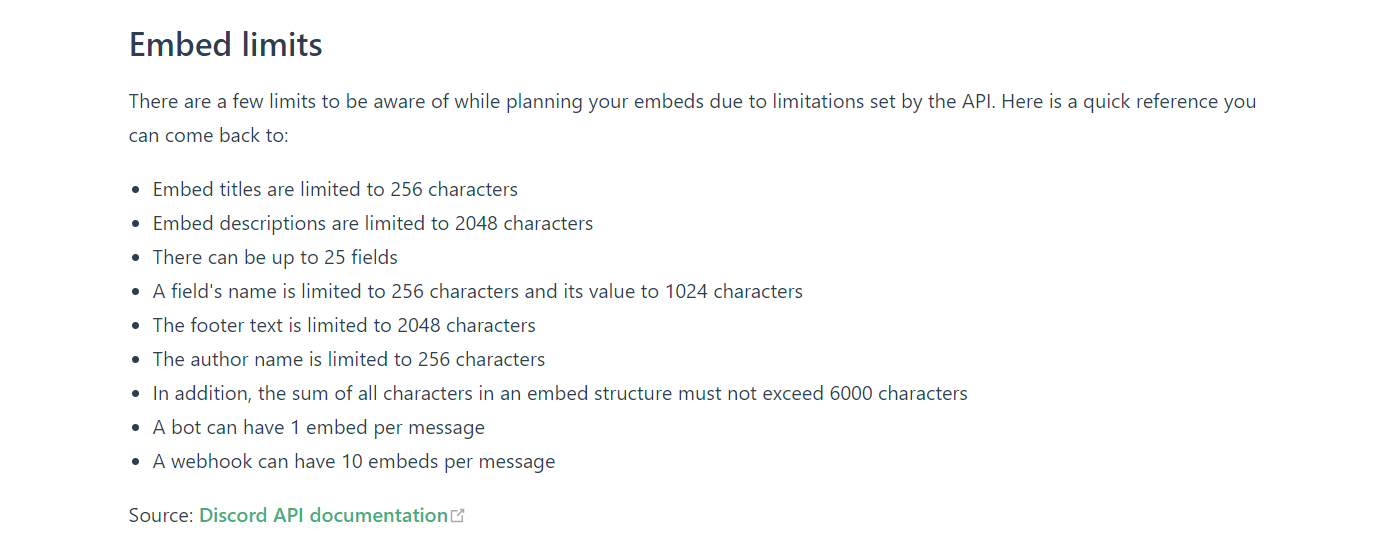Select the bullet about embed titles limit
The width and height of the screenshot is (1388, 548).
(335, 189)
